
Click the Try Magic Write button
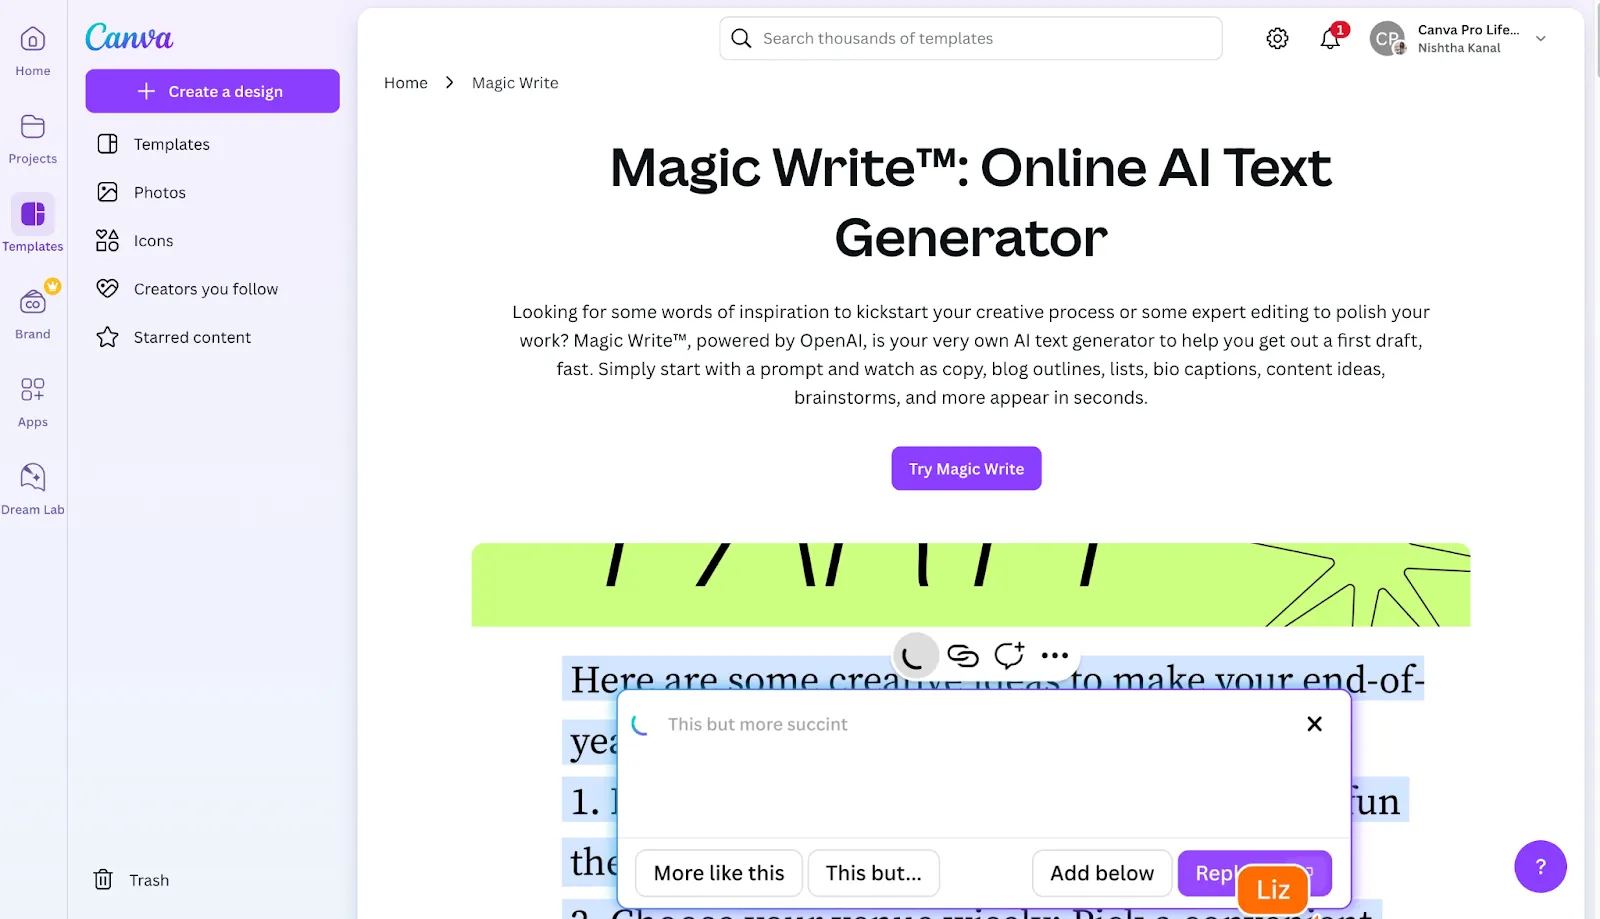[966, 468]
